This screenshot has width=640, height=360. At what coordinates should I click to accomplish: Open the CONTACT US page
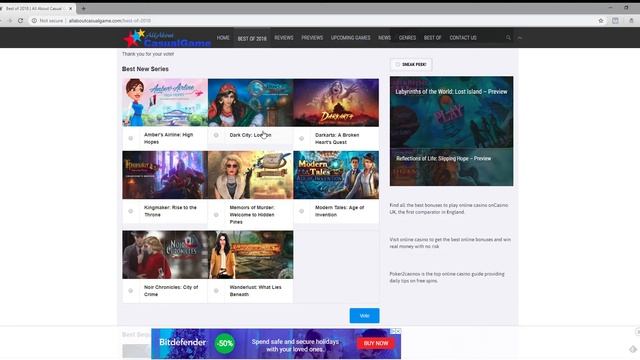pyautogui.click(x=463, y=38)
